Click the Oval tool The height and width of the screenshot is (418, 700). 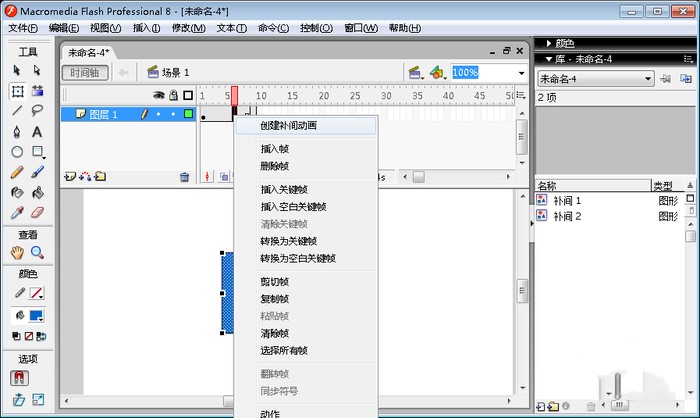click(x=17, y=152)
